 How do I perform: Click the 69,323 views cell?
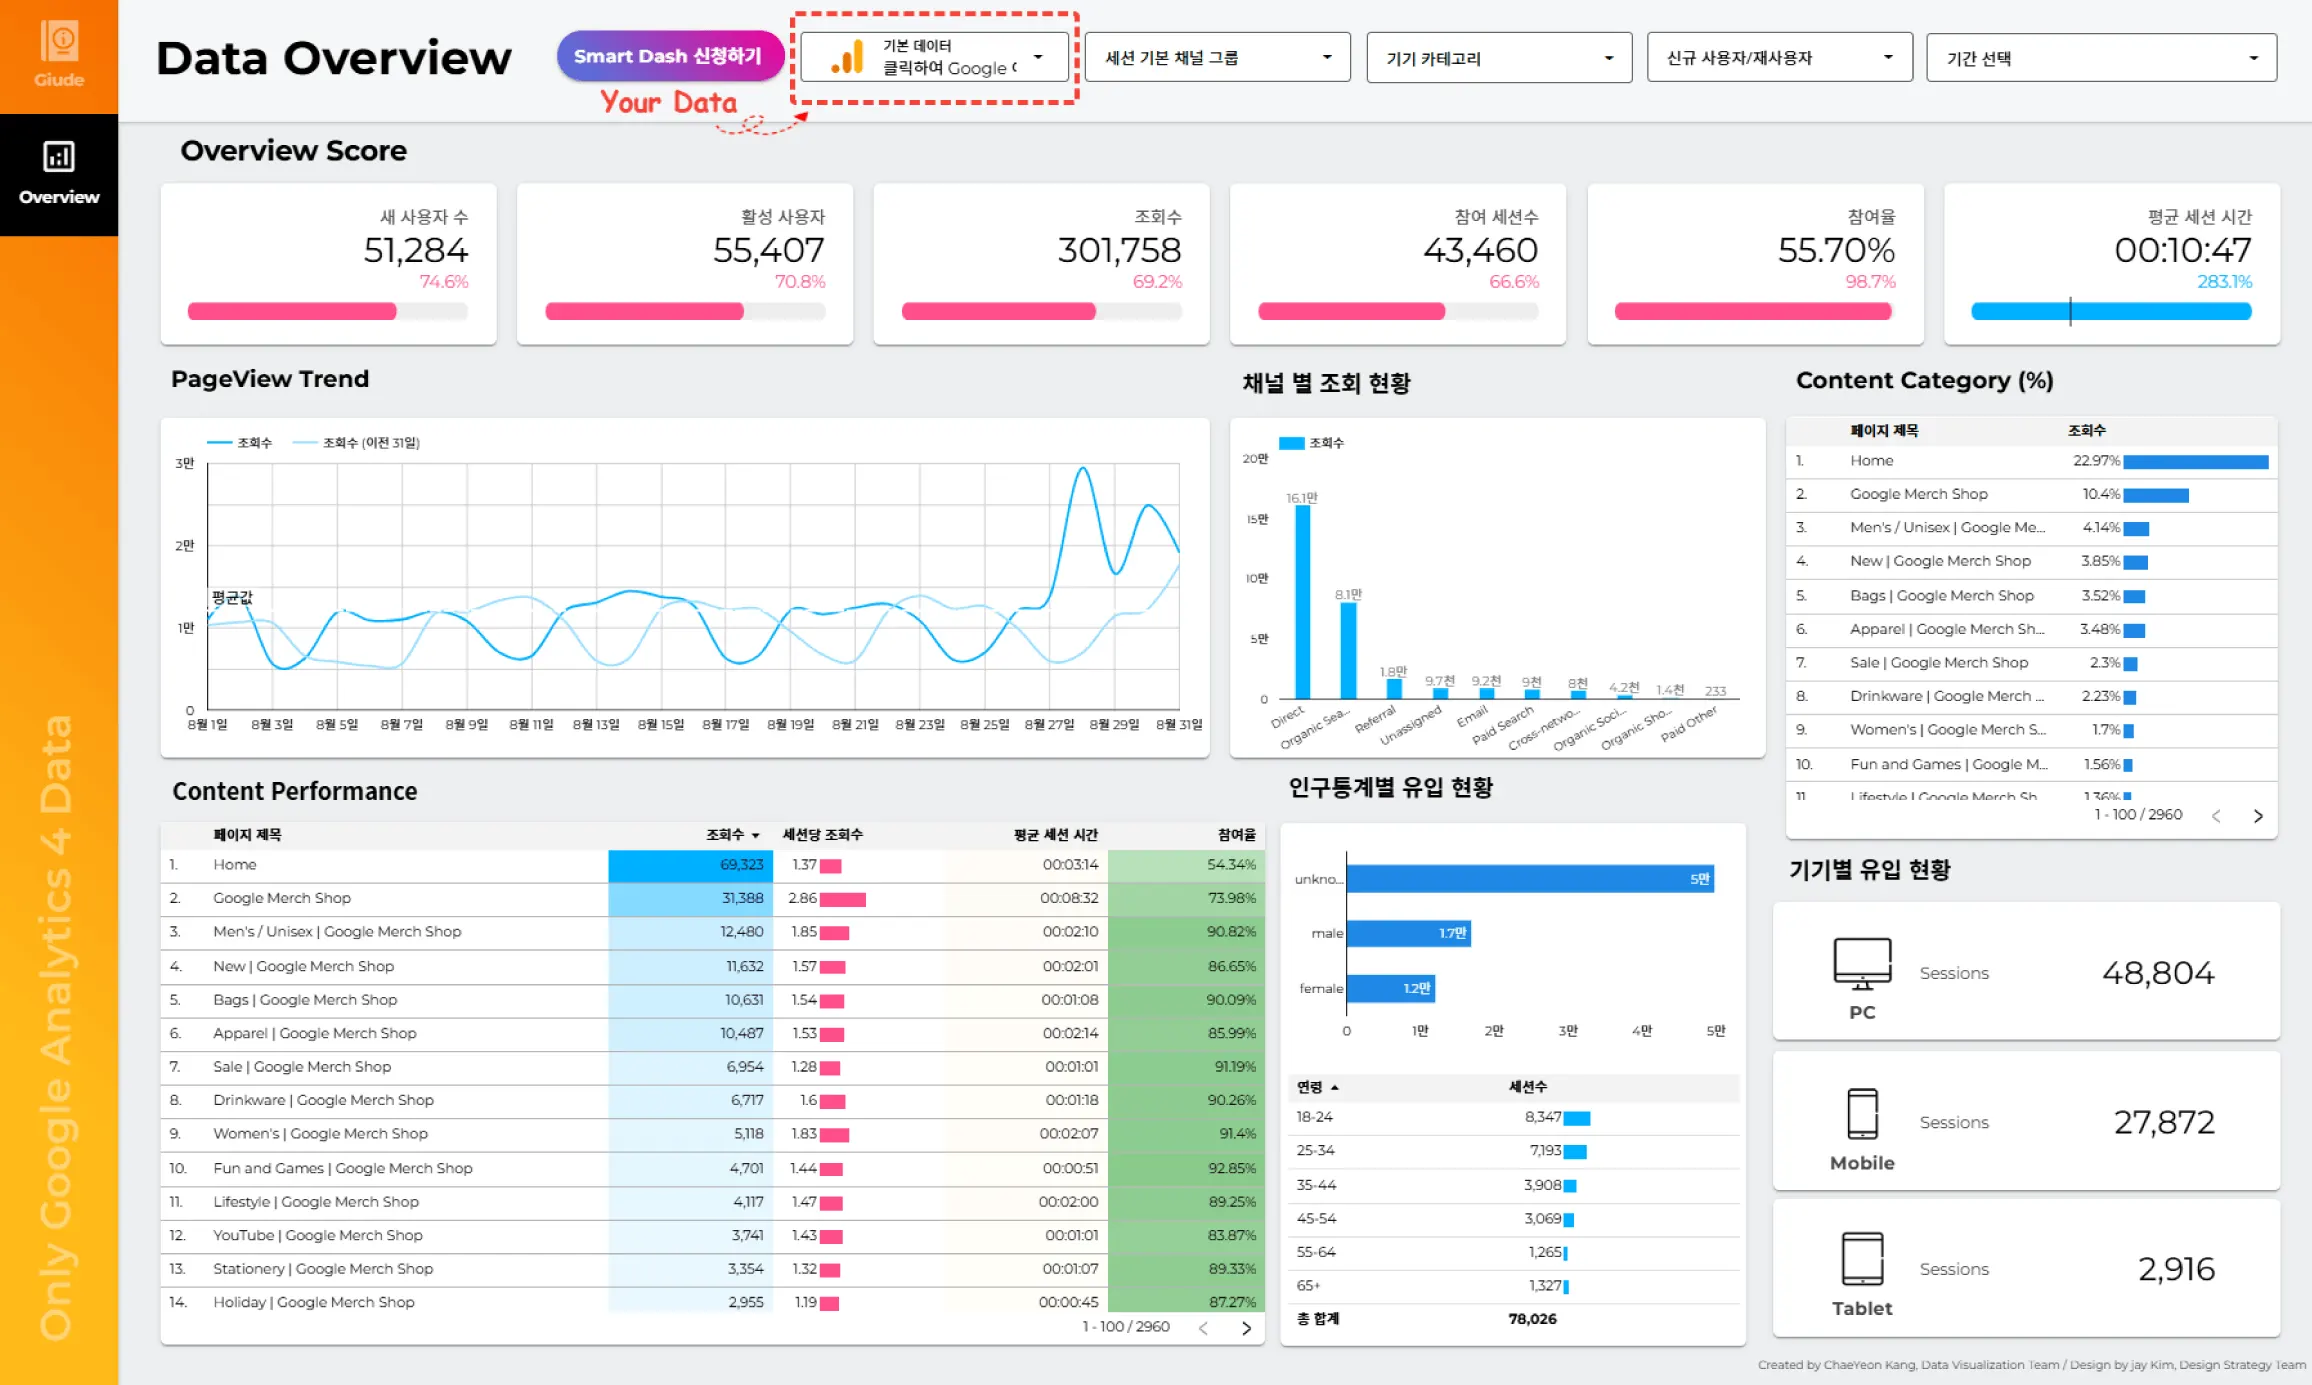pyautogui.click(x=690, y=865)
